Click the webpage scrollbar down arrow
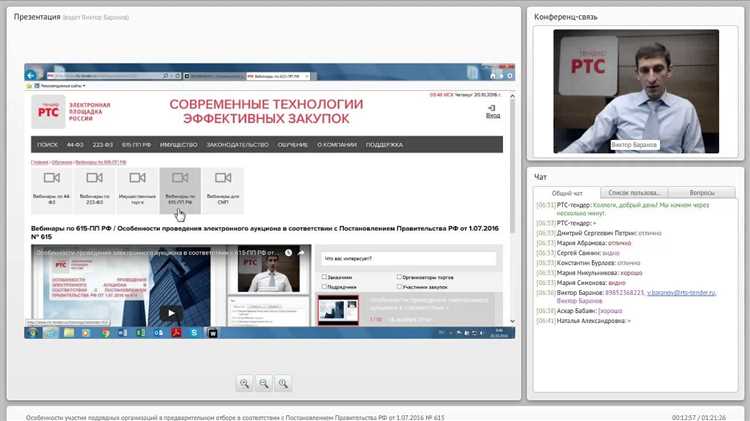750x421 pixels. point(512,321)
